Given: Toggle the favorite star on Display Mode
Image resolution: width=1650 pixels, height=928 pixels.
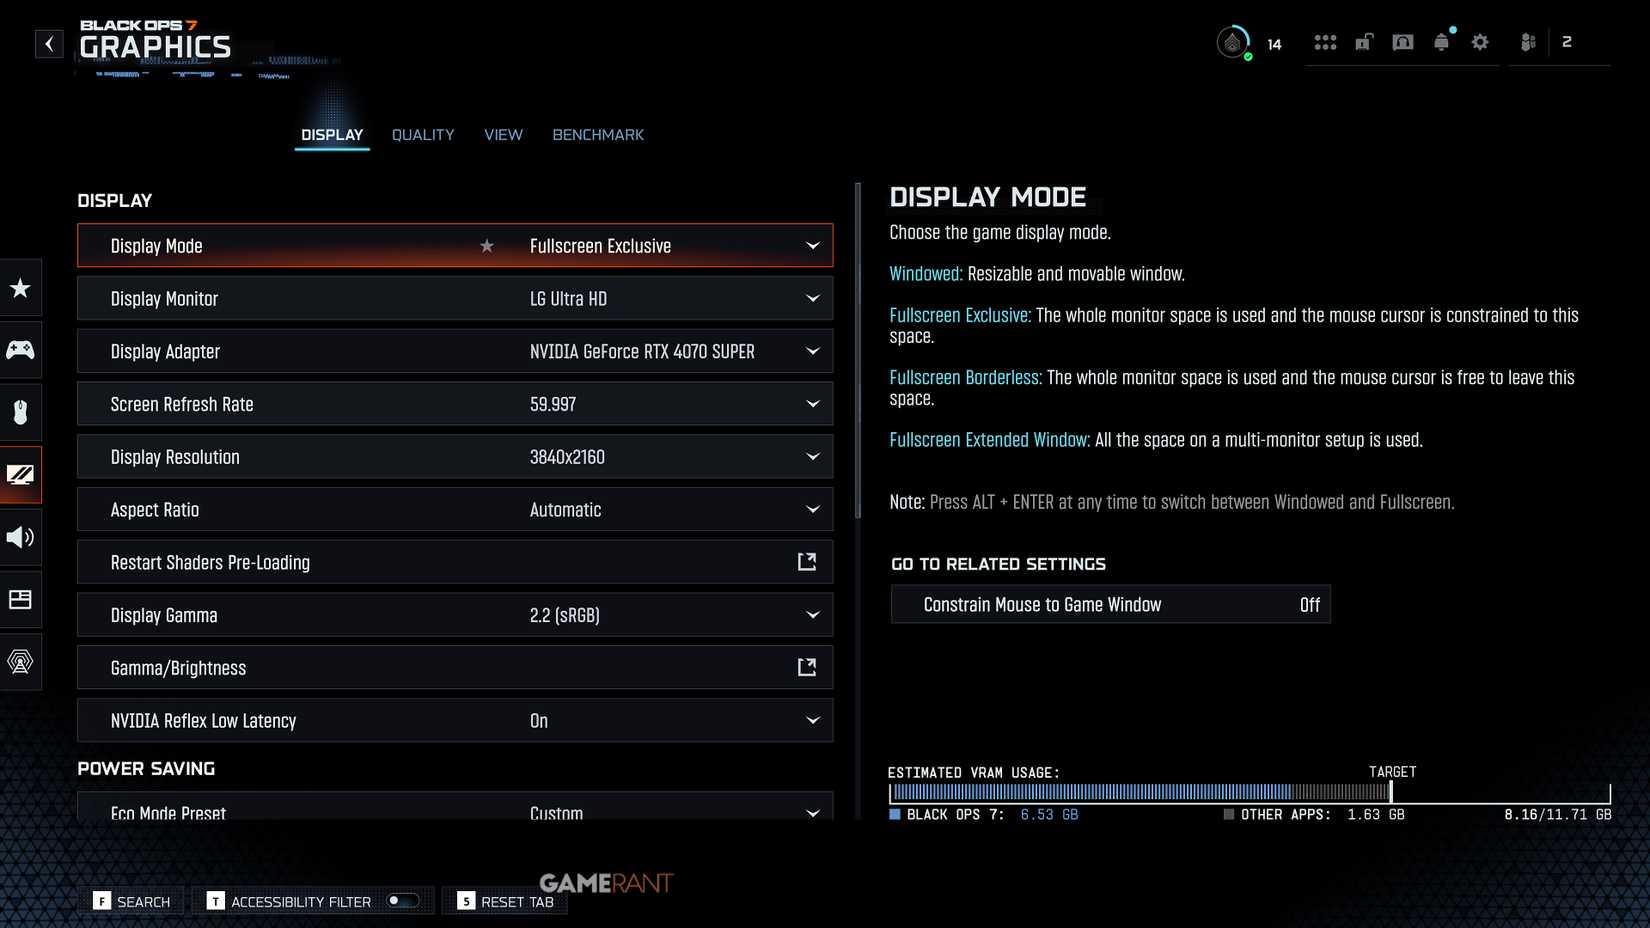Looking at the screenshot, I should coord(487,246).
